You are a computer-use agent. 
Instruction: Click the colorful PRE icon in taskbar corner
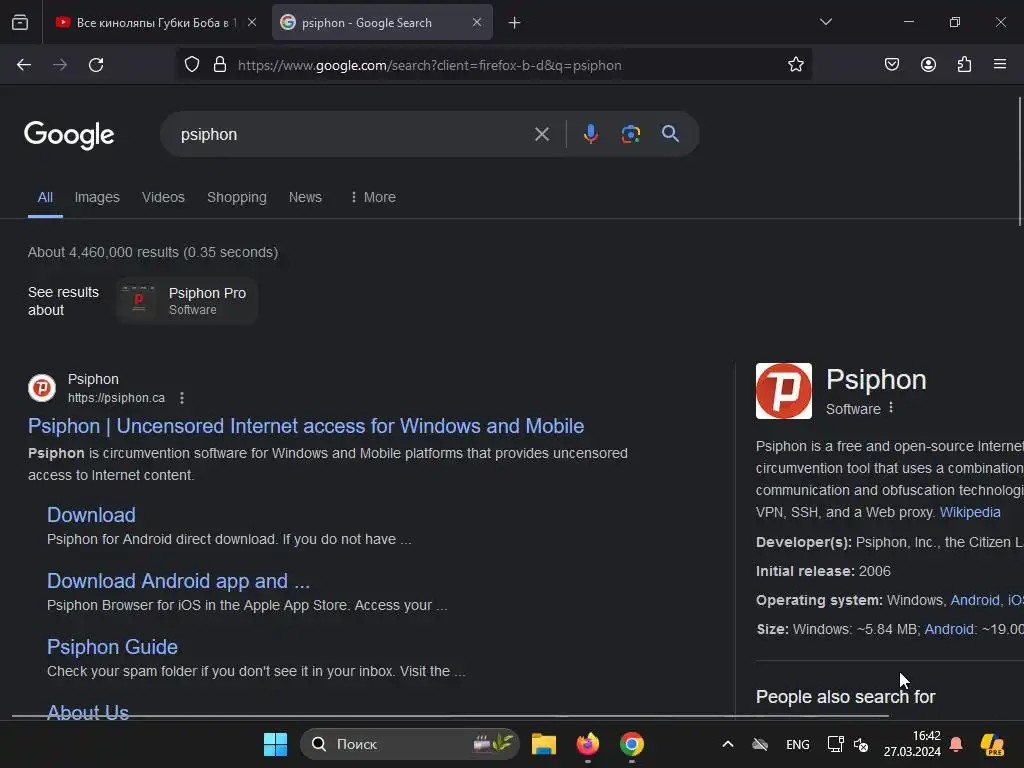pyautogui.click(x=992, y=744)
